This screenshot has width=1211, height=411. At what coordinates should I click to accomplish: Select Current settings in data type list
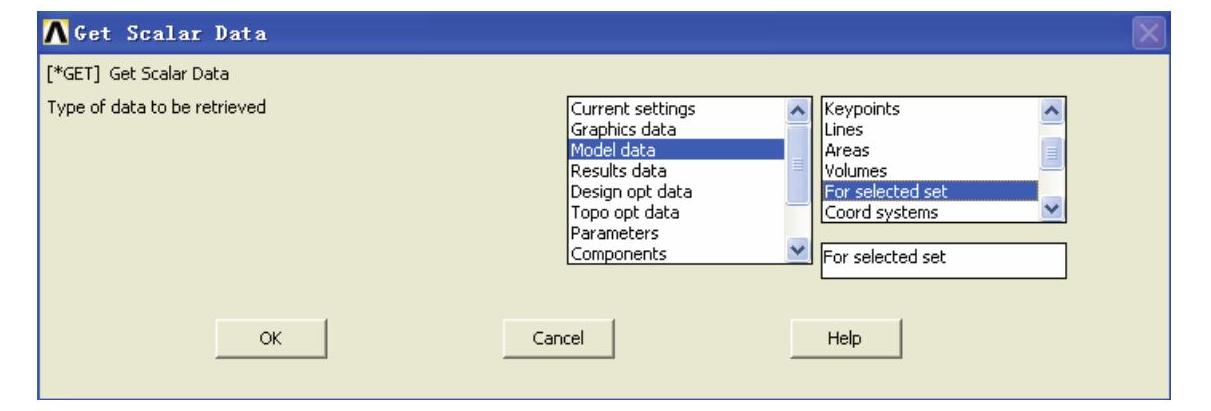coord(631,108)
